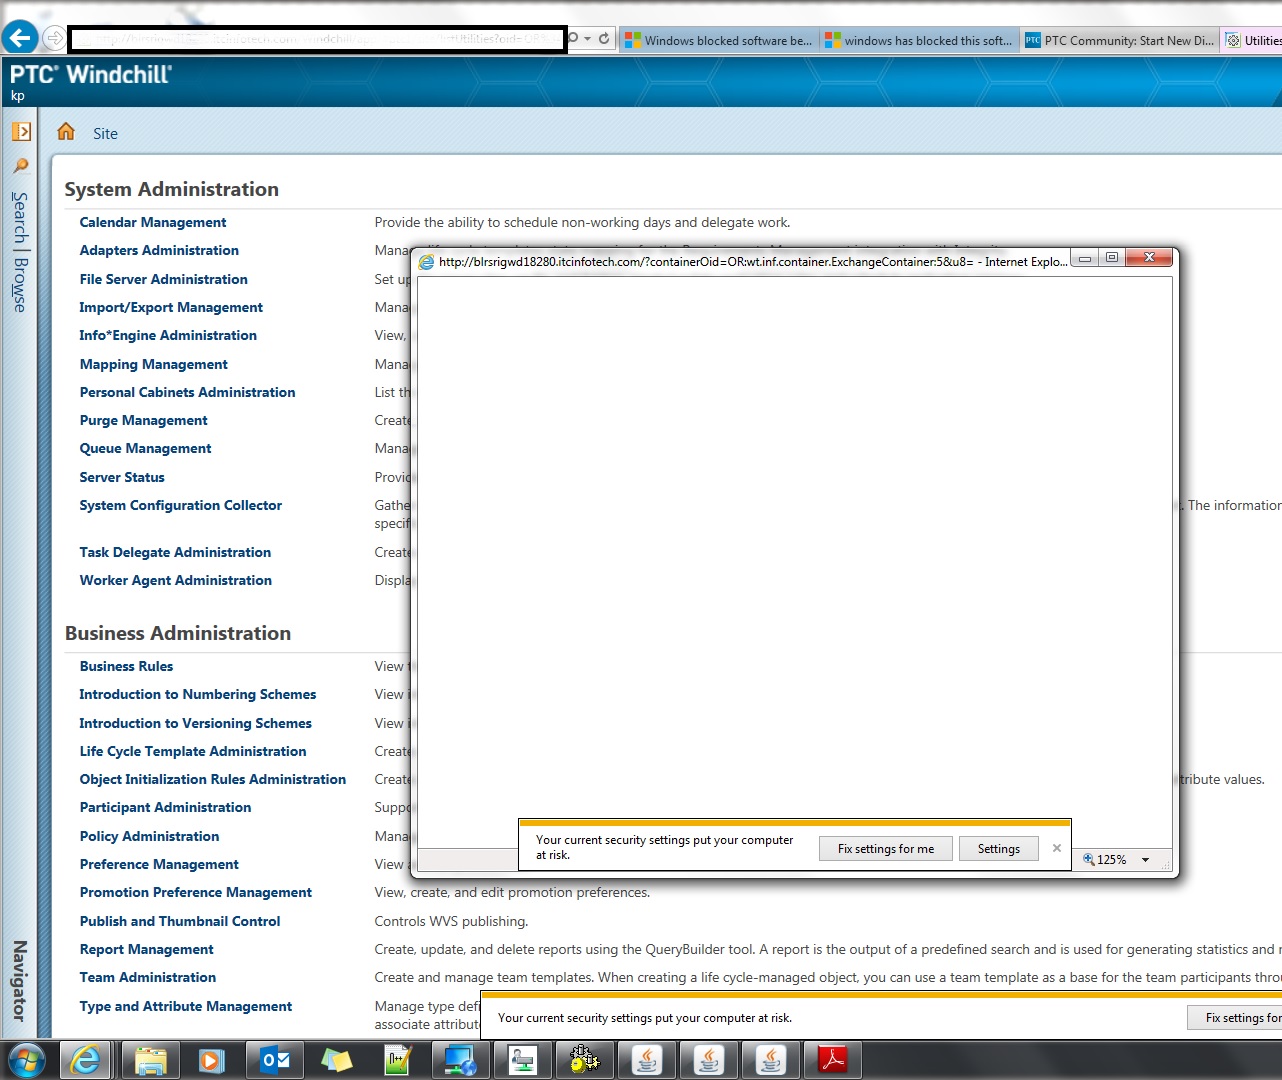
Task: Open the second Java taskbar icon
Action: 709,1060
